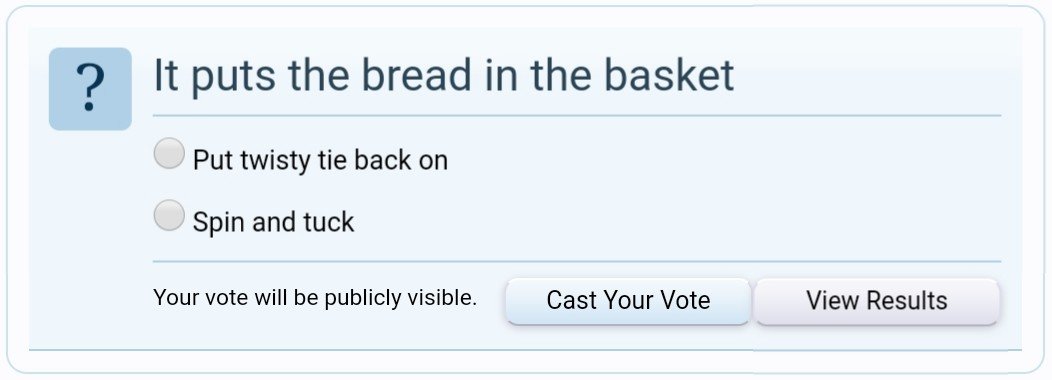1052x380 pixels.
Task: Click the "Your vote will be publicly visible" notice
Action: click(315, 298)
